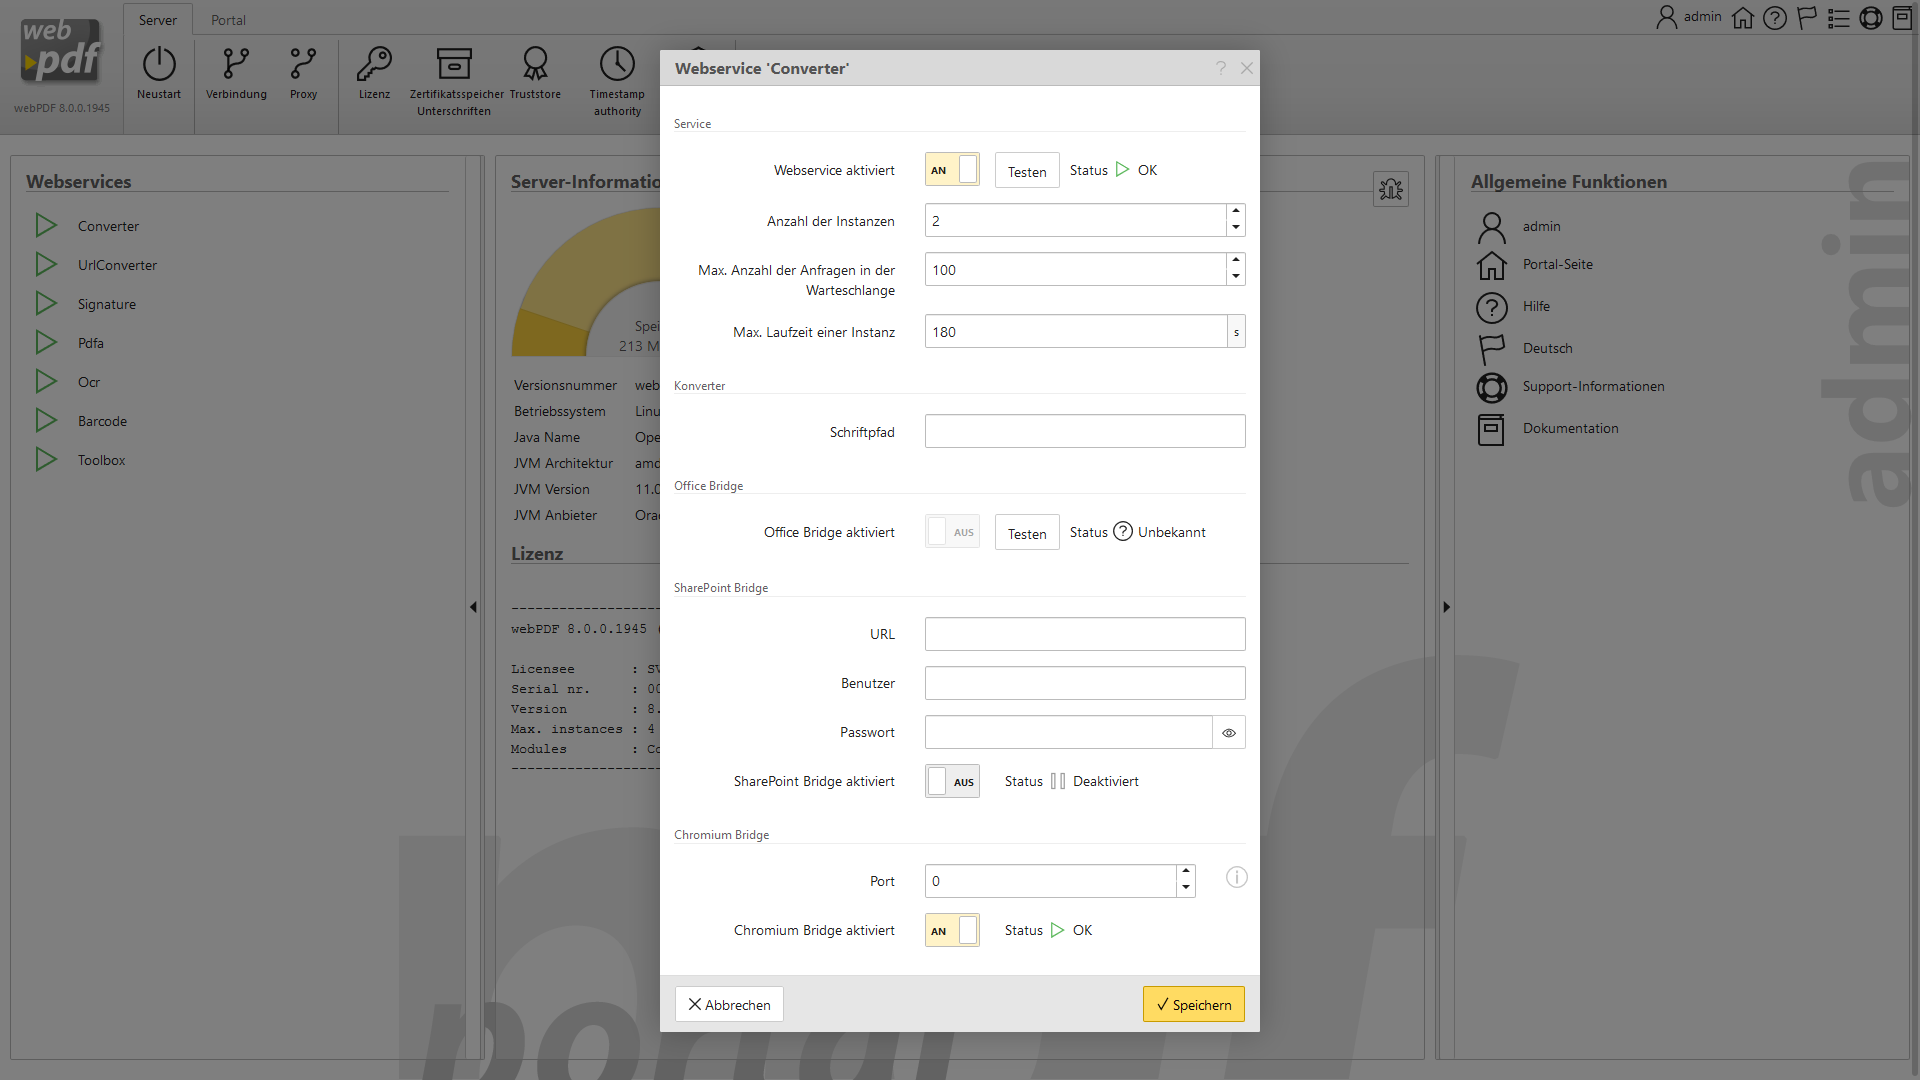
Task: Increase Anzahl der Instanzen with up arrow
Action: [x=1236, y=212]
